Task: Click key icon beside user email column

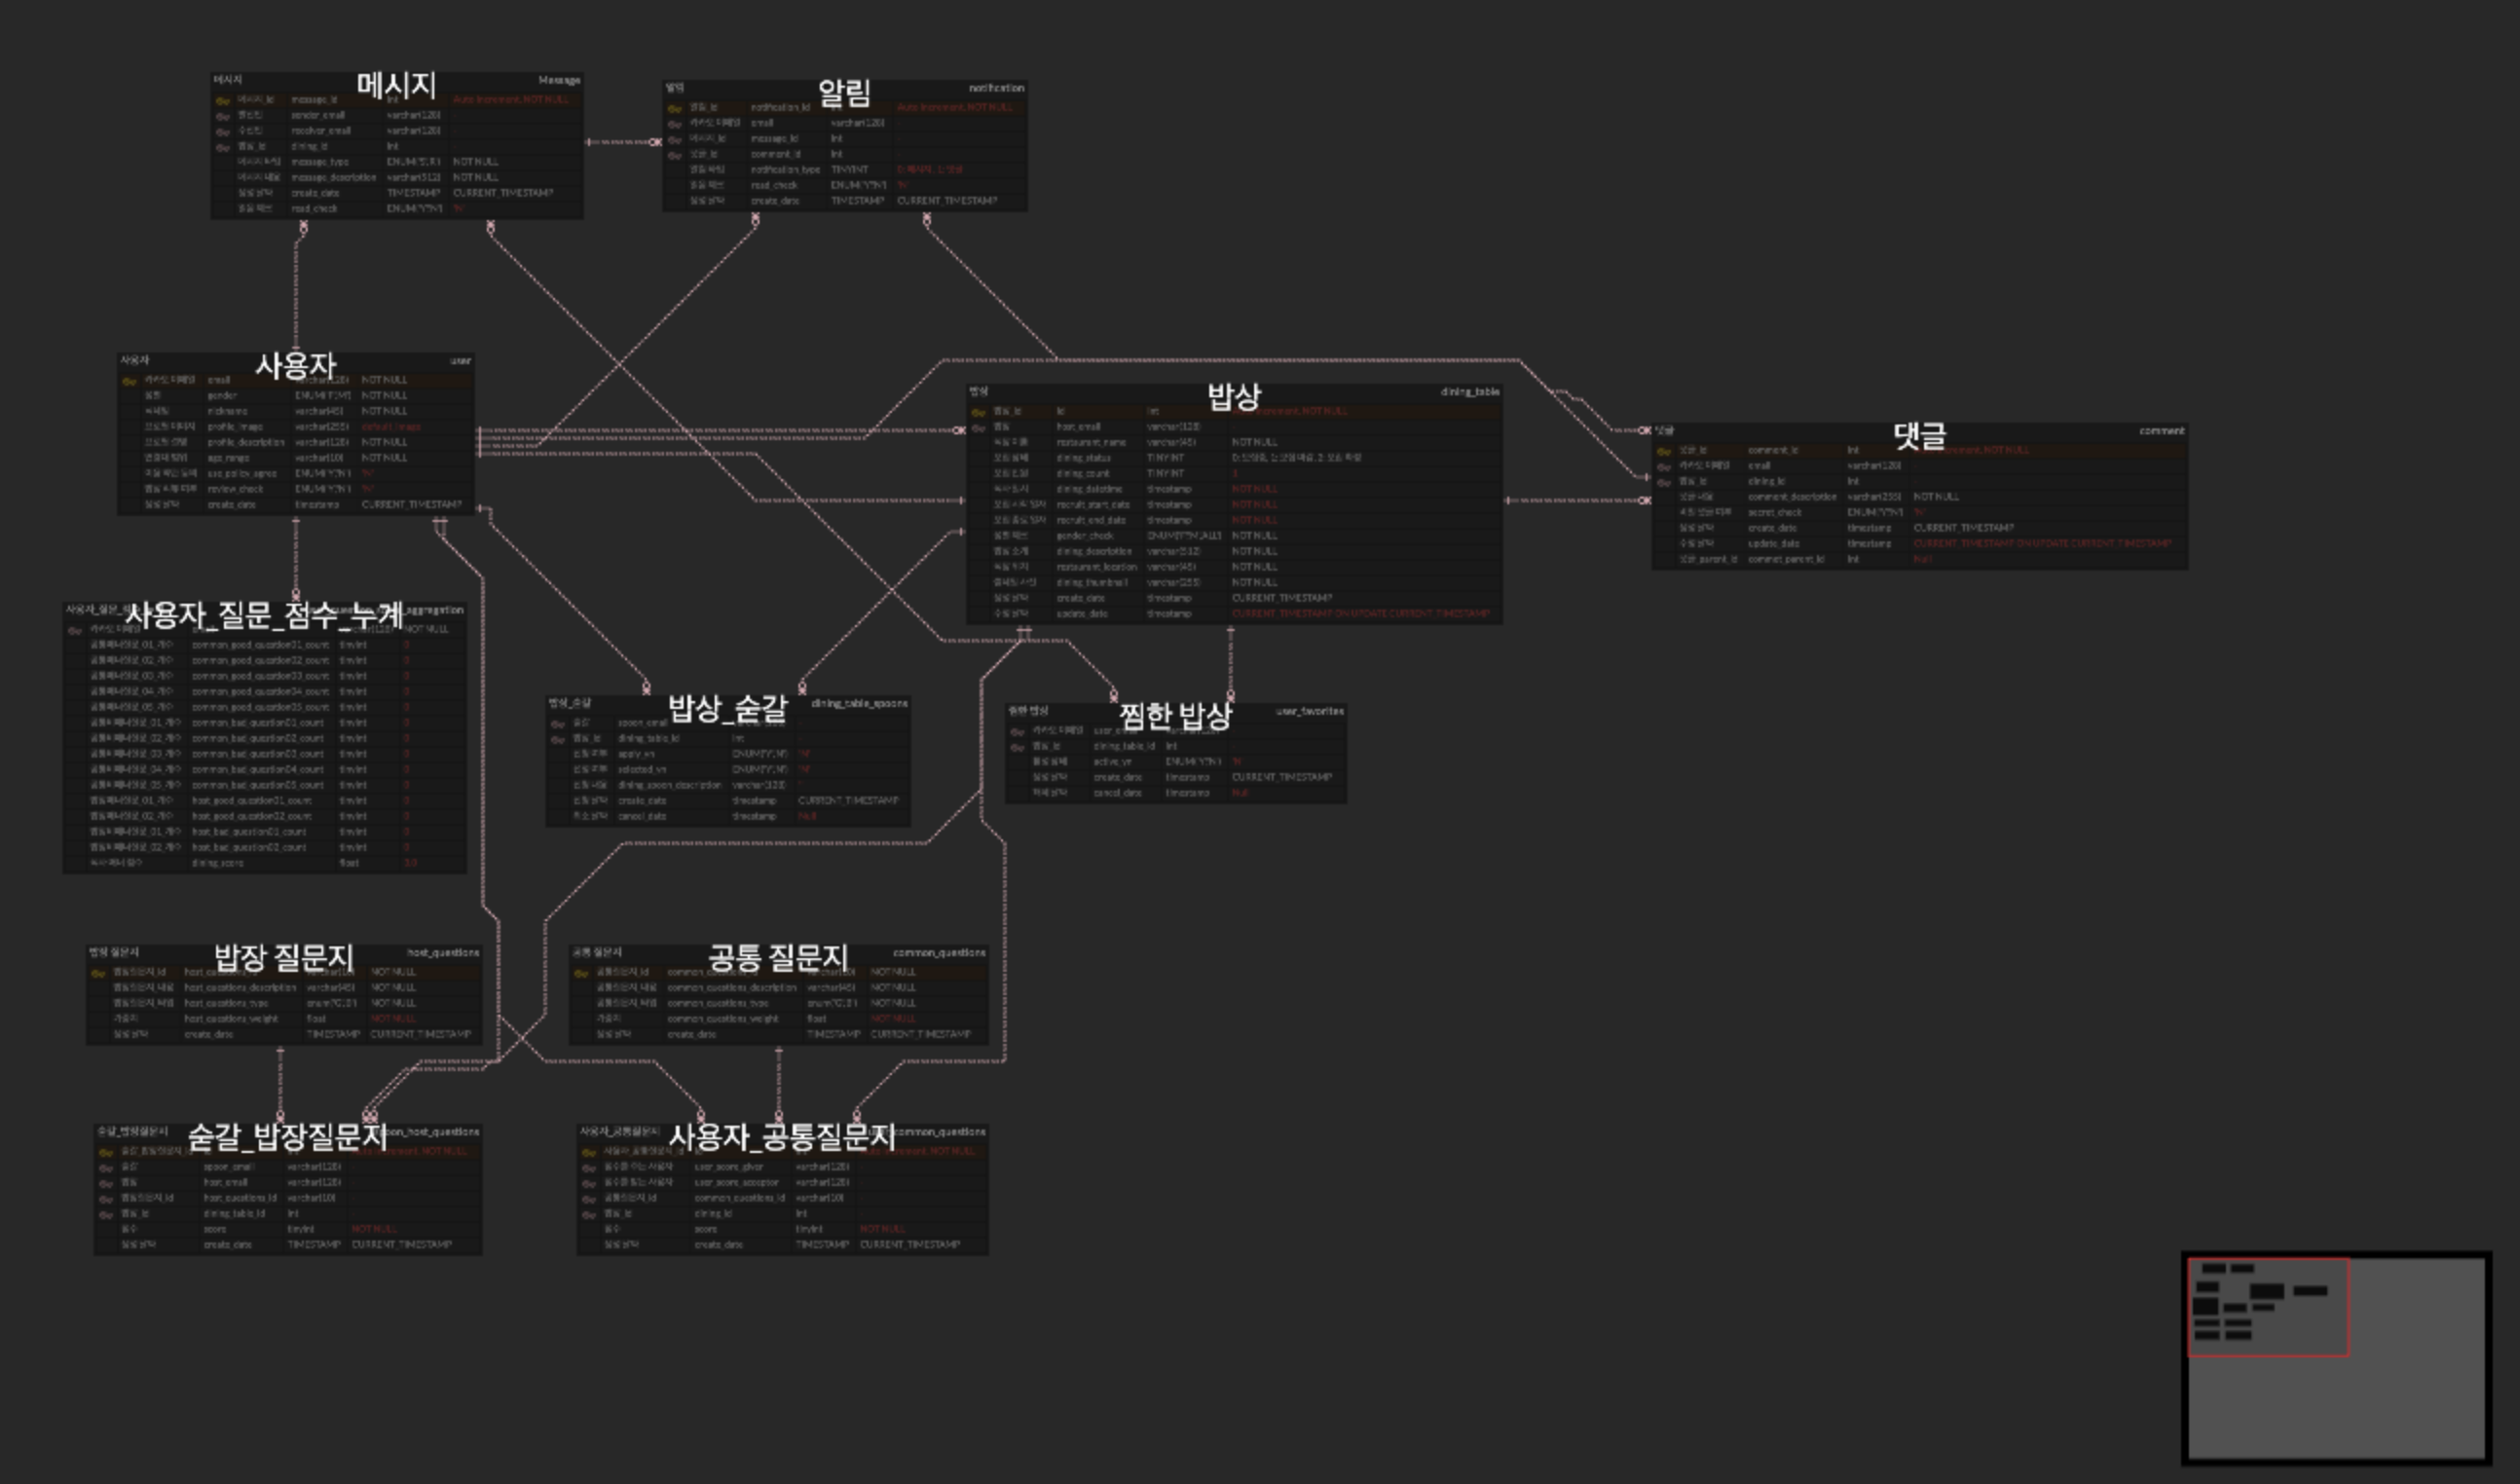Action: (x=129, y=381)
